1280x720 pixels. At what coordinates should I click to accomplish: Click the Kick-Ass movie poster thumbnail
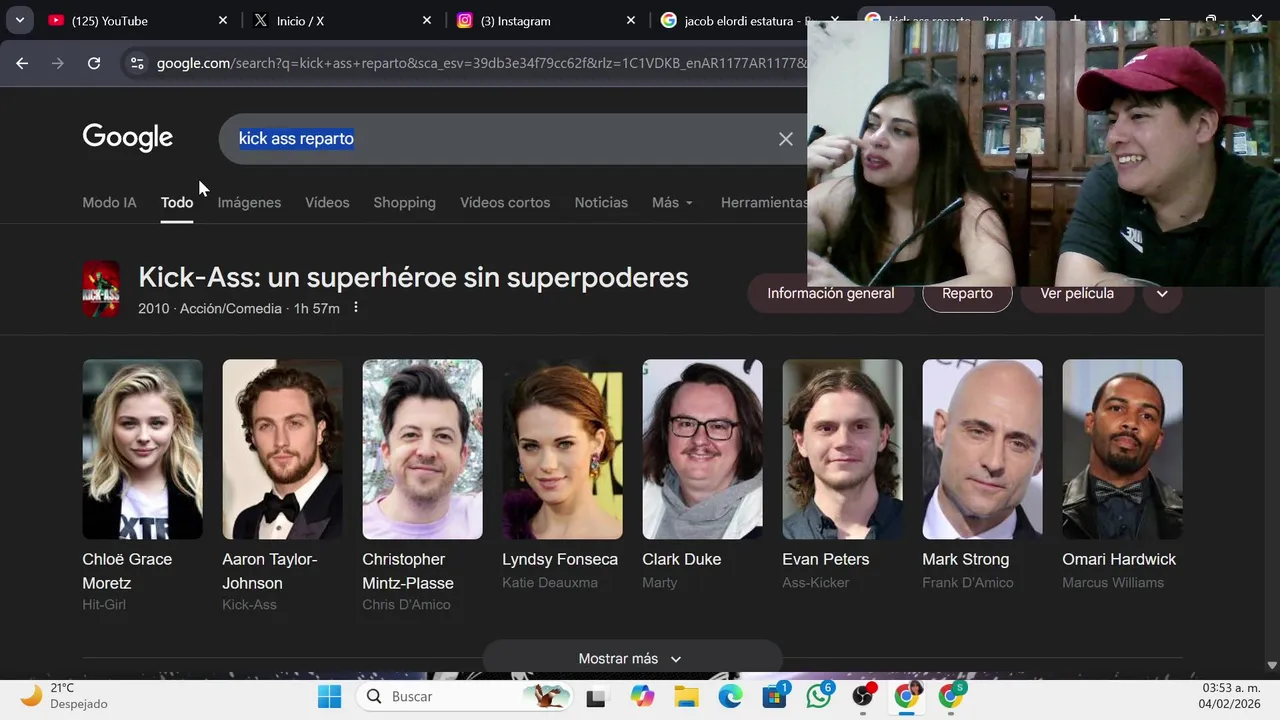pyautogui.click(x=101, y=289)
